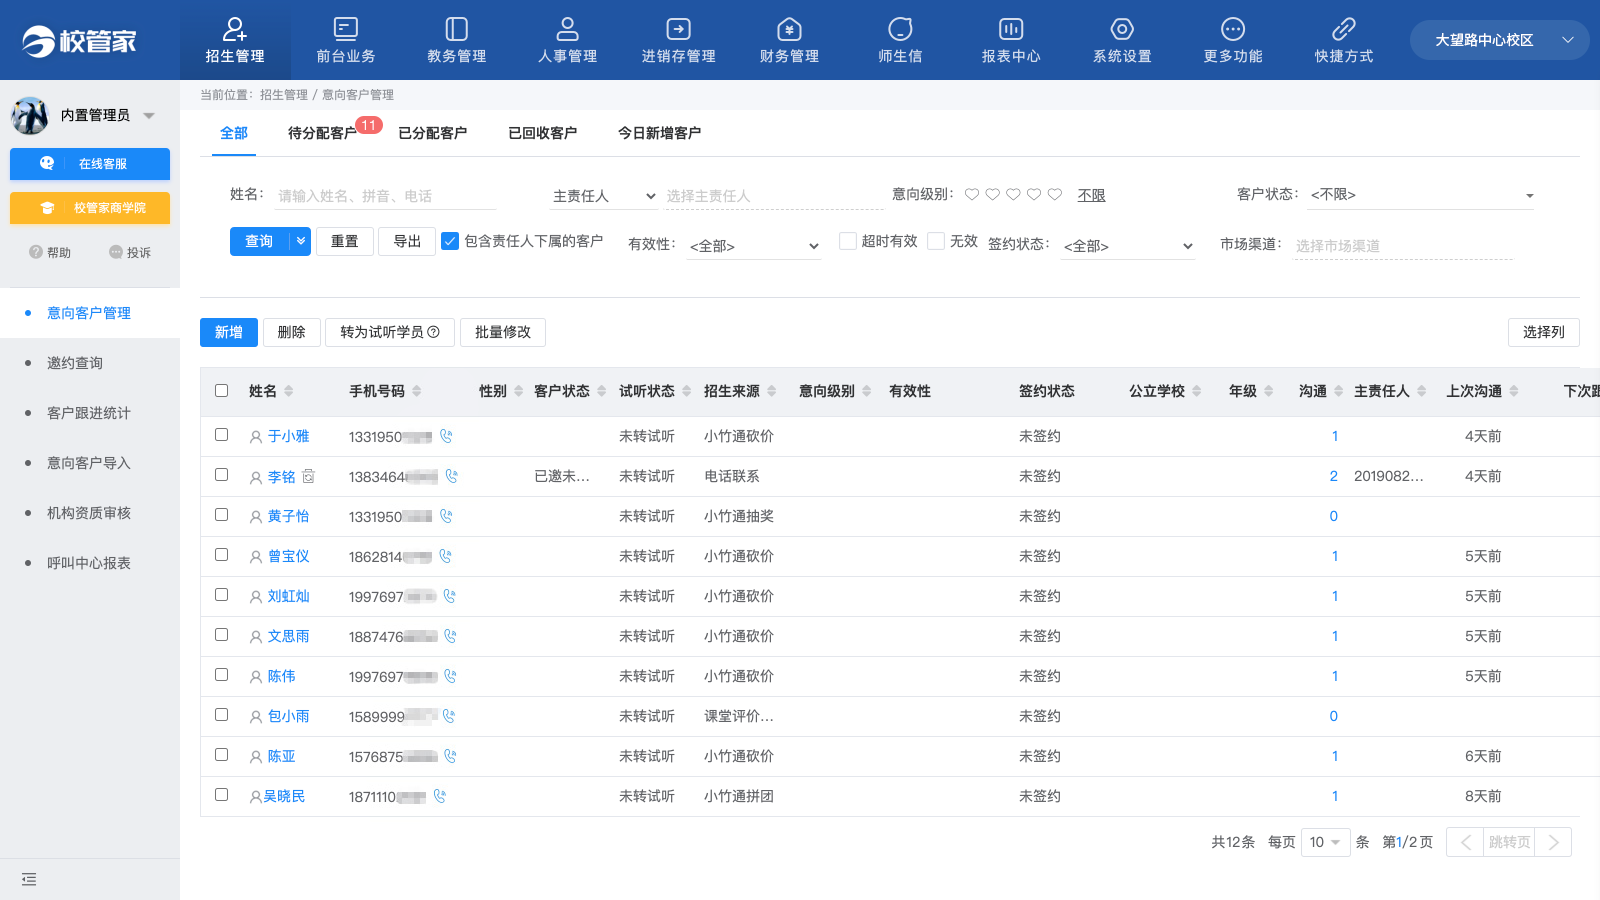Collapse the sidebar with the bottom menu icon
The image size is (1600, 900).
(x=29, y=879)
